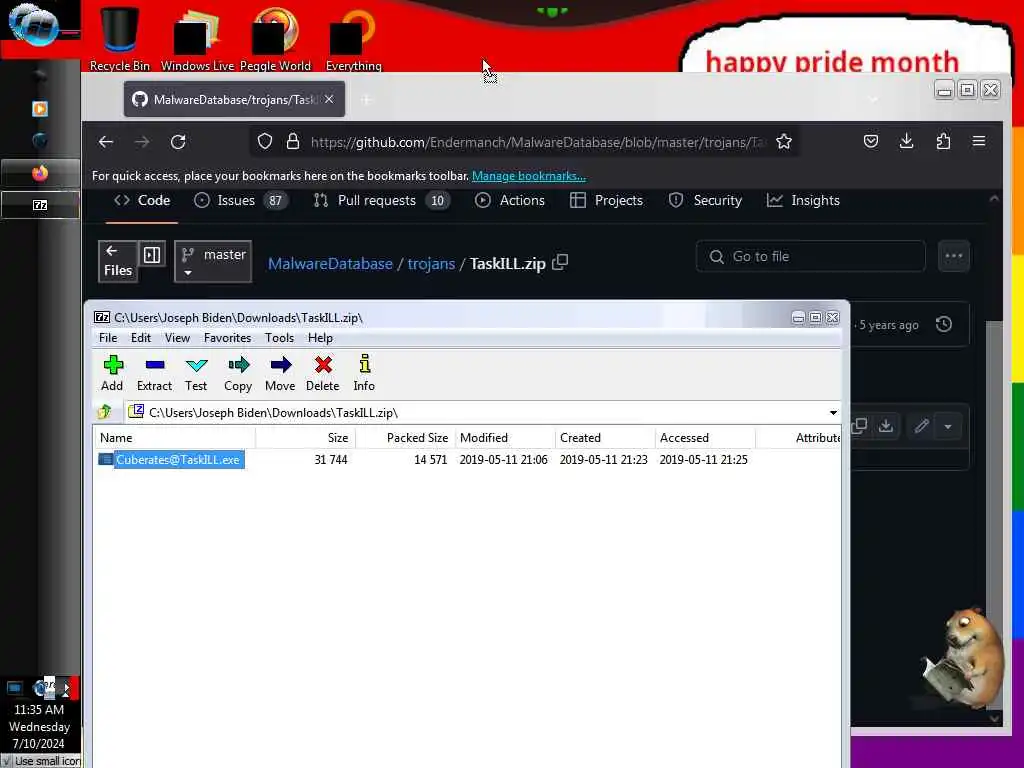Open the View menu in 7-Zip
This screenshot has height=768, width=1024.
tap(177, 338)
